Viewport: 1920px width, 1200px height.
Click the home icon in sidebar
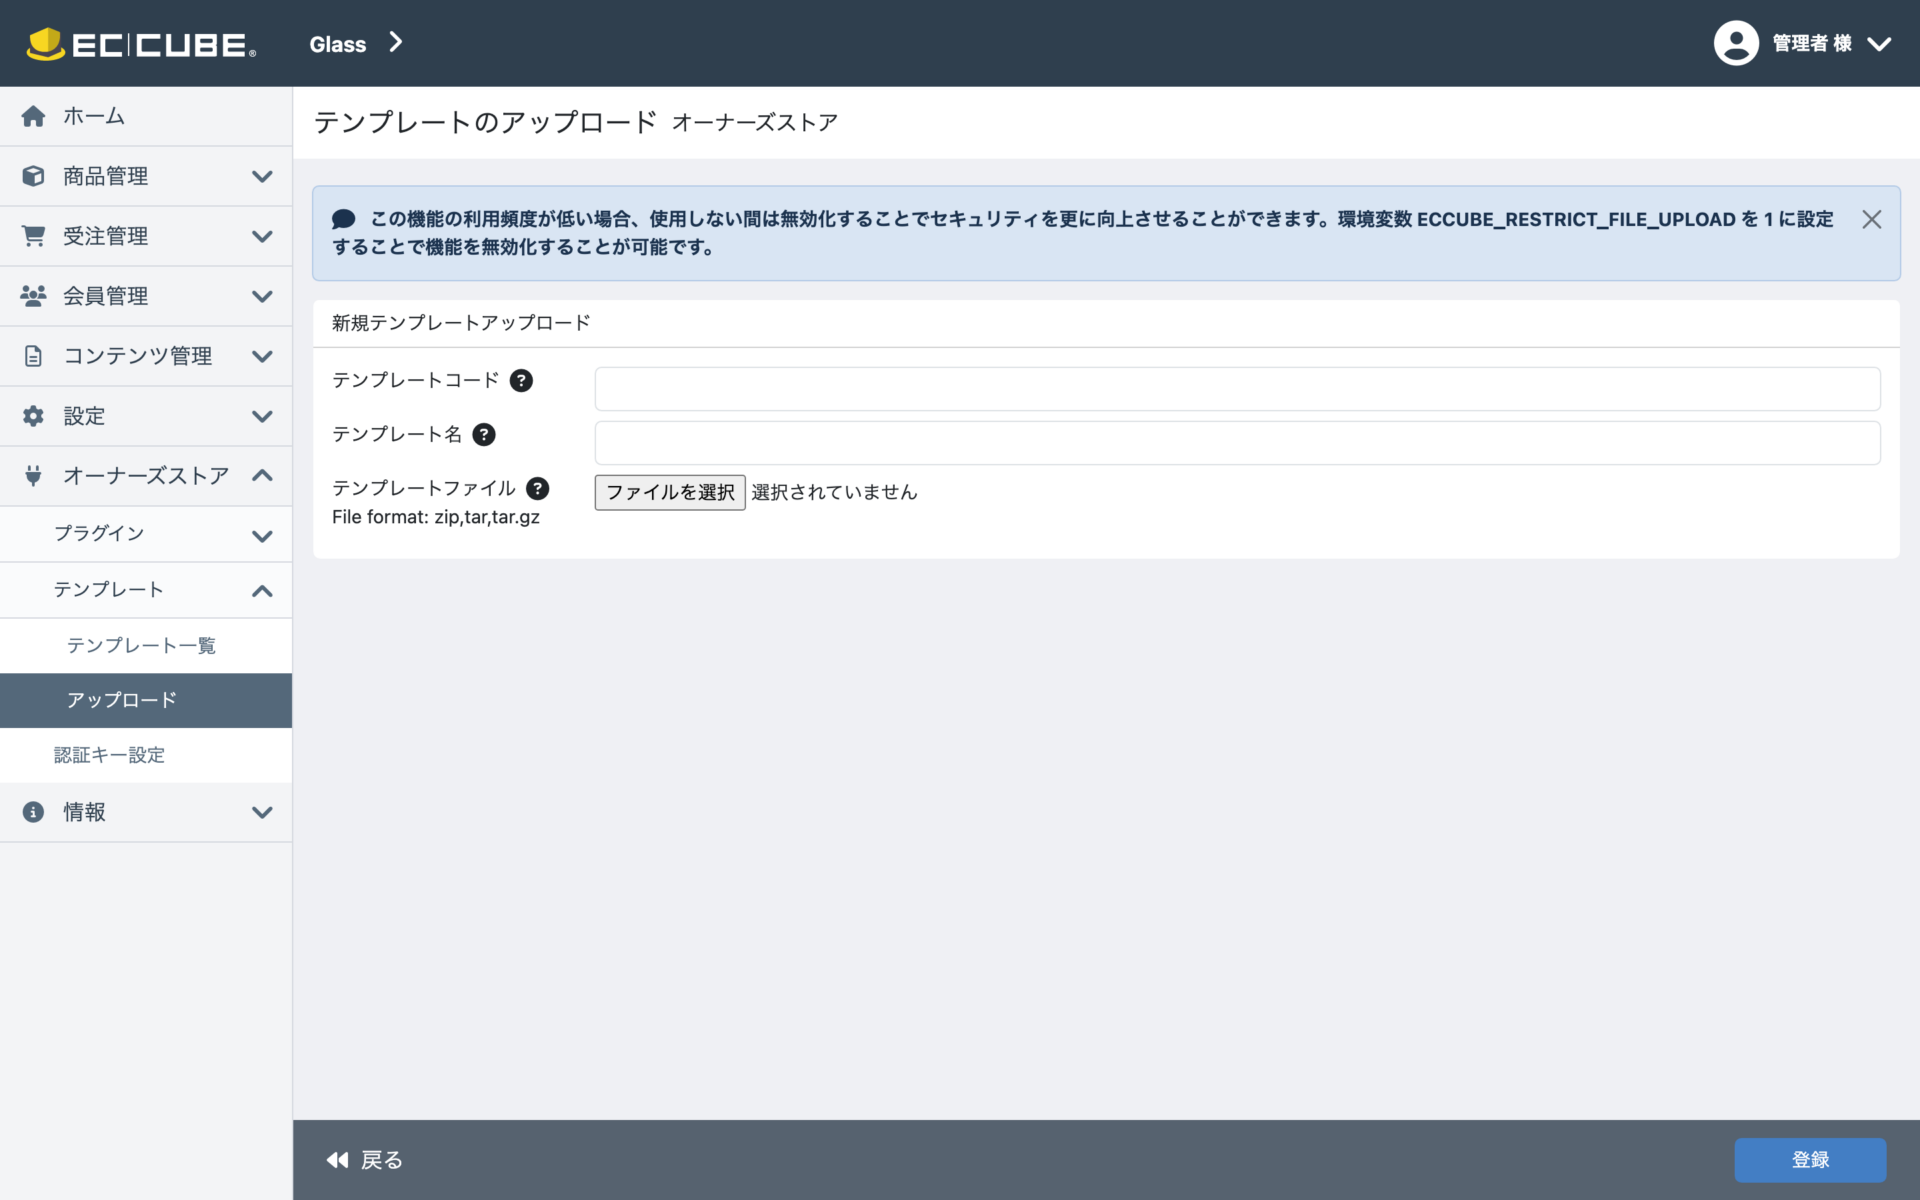coord(33,116)
